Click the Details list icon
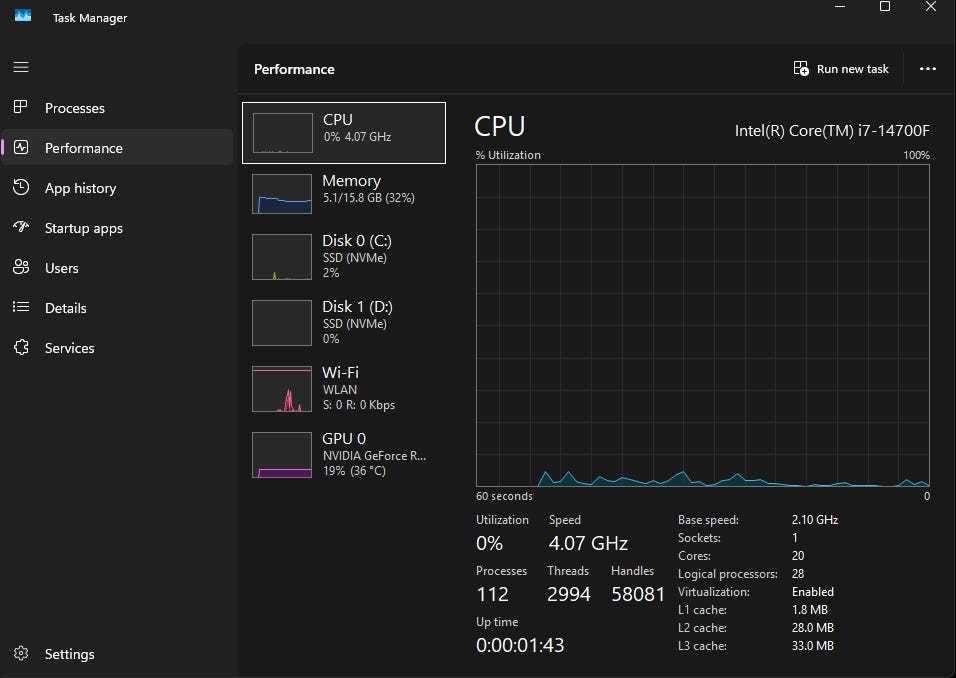The image size is (956, 678). coord(21,307)
